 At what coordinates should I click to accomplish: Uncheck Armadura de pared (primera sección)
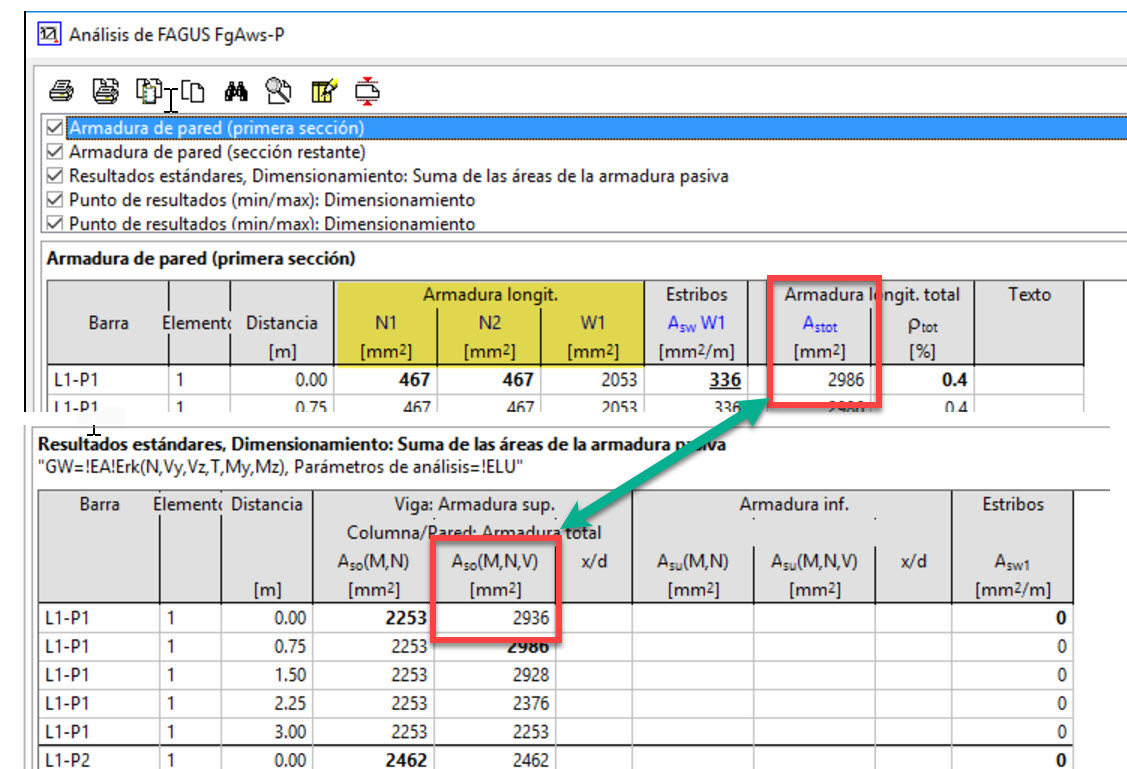(56, 129)
